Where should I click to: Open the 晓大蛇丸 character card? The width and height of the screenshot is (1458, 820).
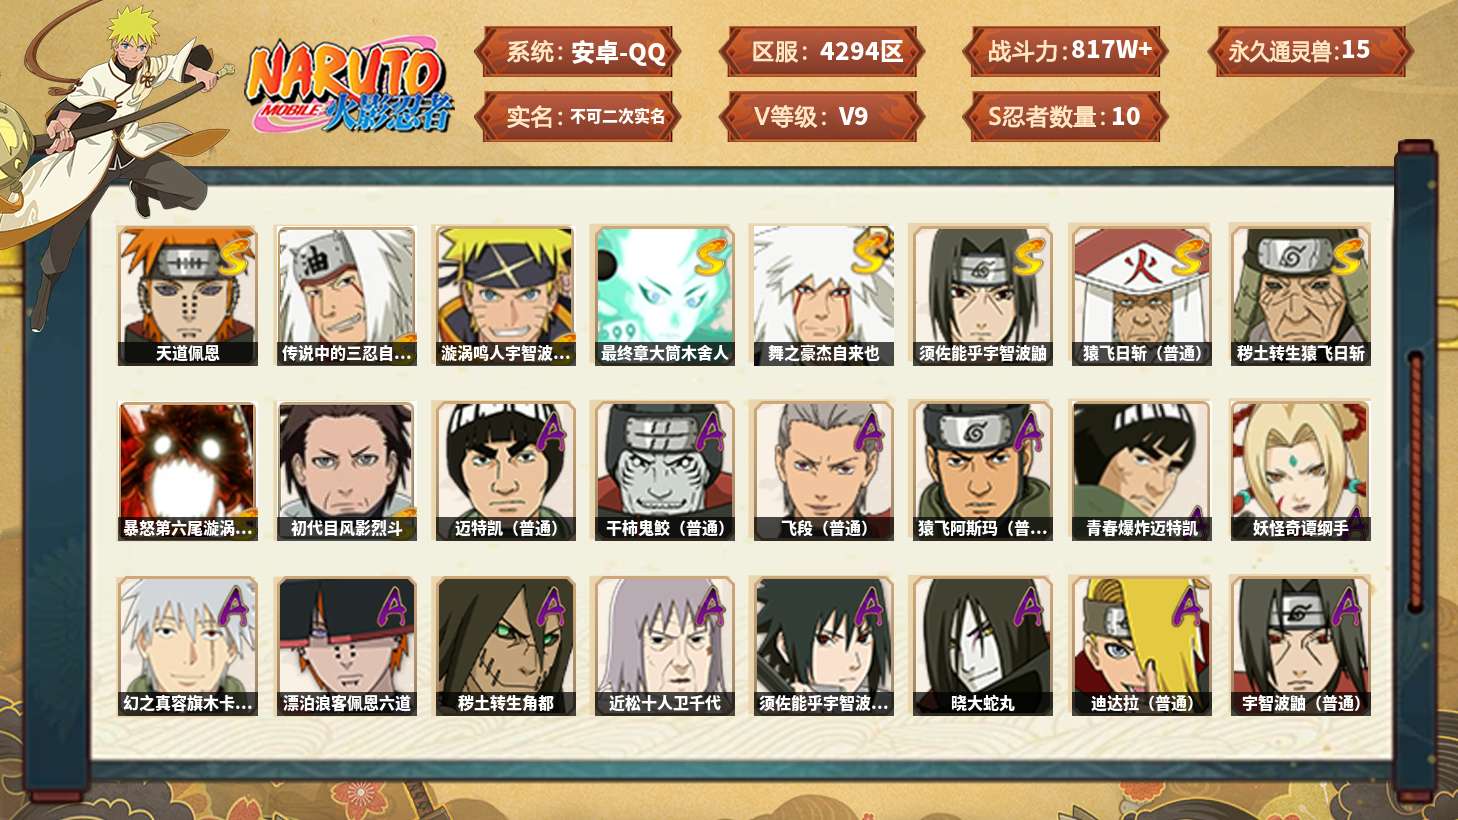click(982, 646)
